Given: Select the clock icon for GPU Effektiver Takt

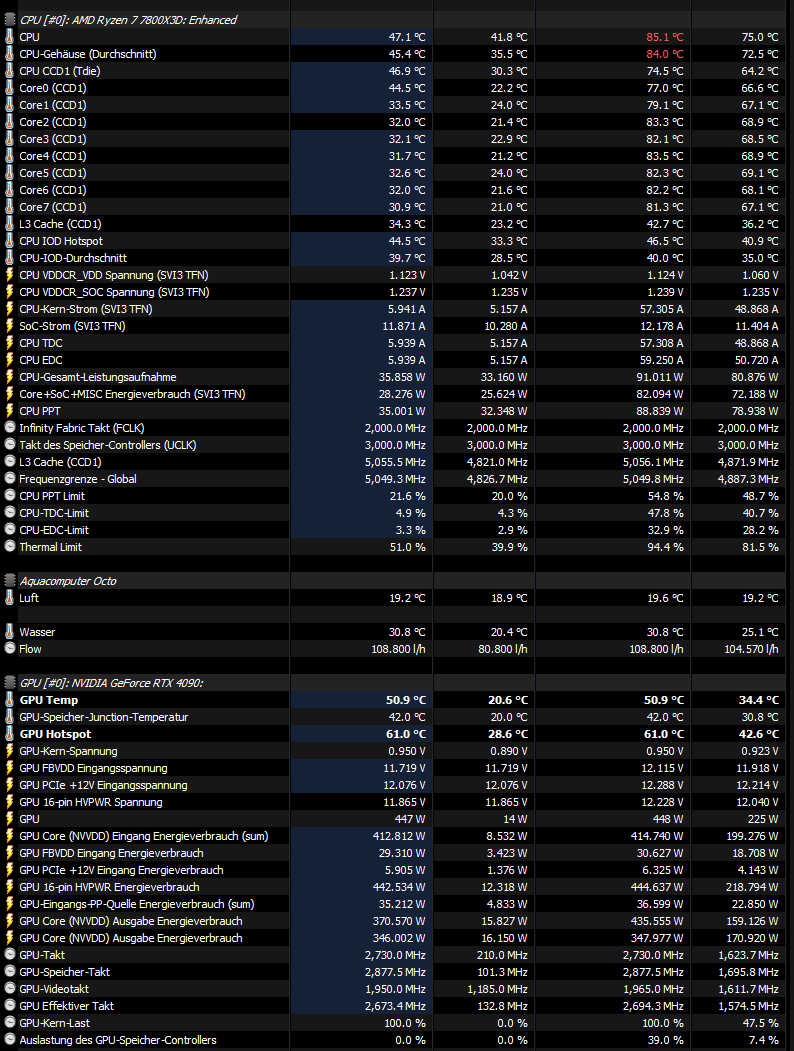Looking at the screenshot, I should (9, 1006).
